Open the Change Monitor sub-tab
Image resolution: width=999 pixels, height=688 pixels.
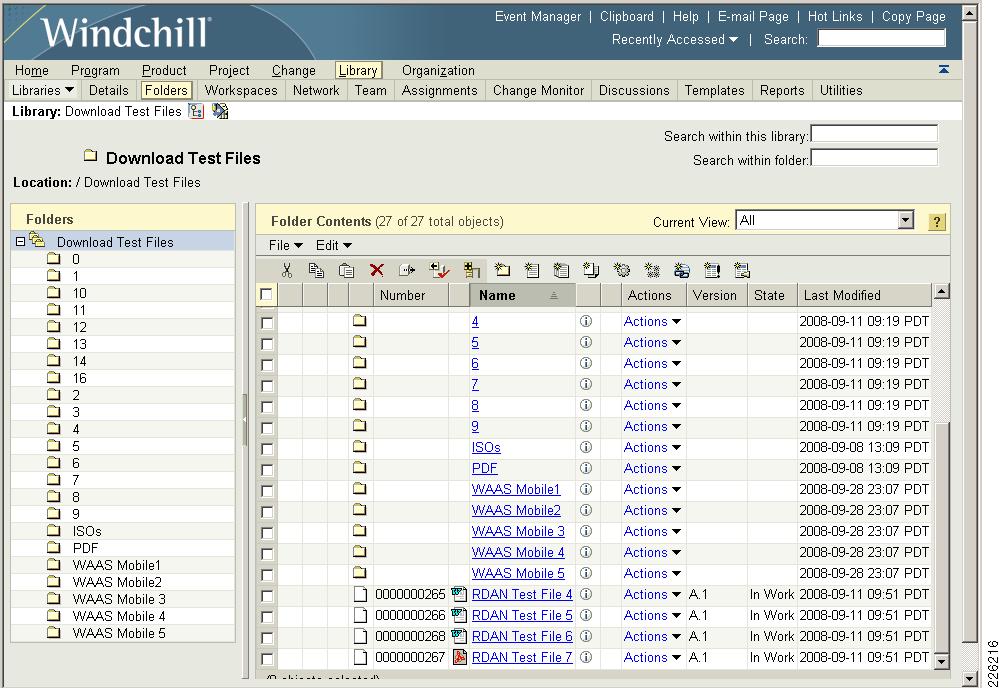pyautogui.click(x=538, y=90)
